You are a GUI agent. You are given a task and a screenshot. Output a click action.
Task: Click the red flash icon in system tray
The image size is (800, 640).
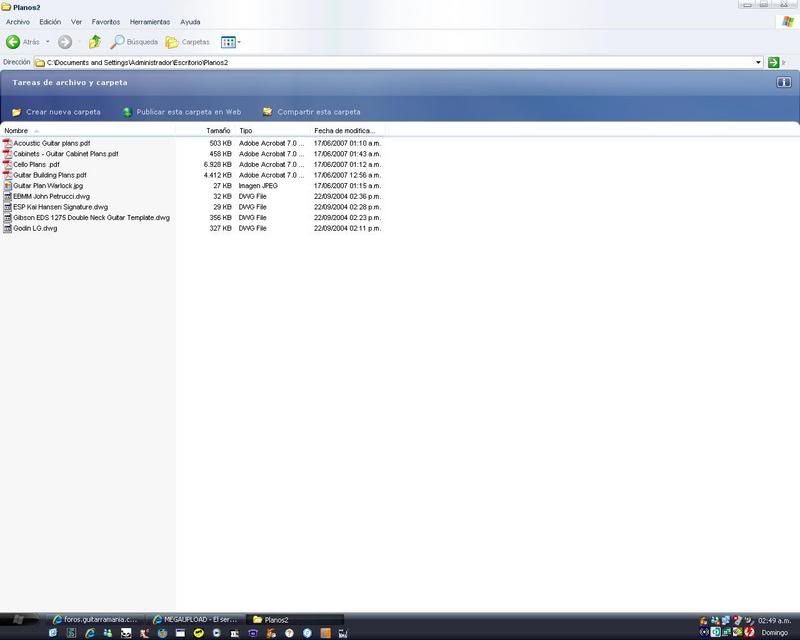click(749, 632)
